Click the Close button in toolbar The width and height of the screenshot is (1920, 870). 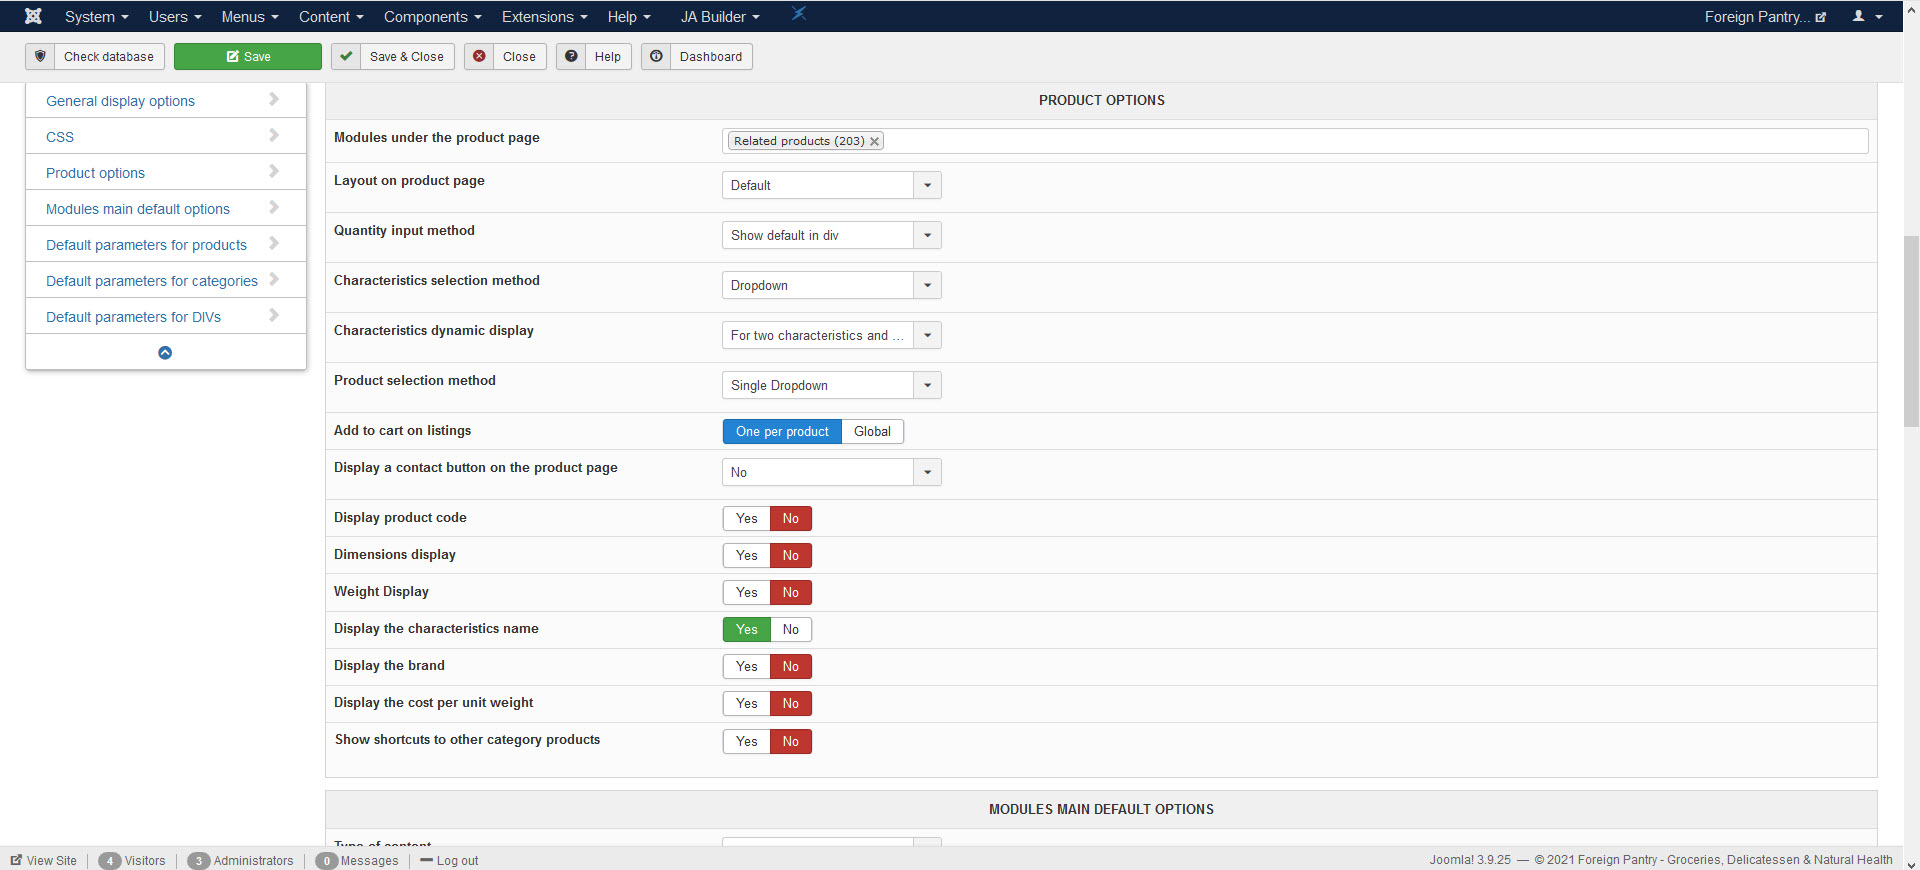tap(505, 56)
